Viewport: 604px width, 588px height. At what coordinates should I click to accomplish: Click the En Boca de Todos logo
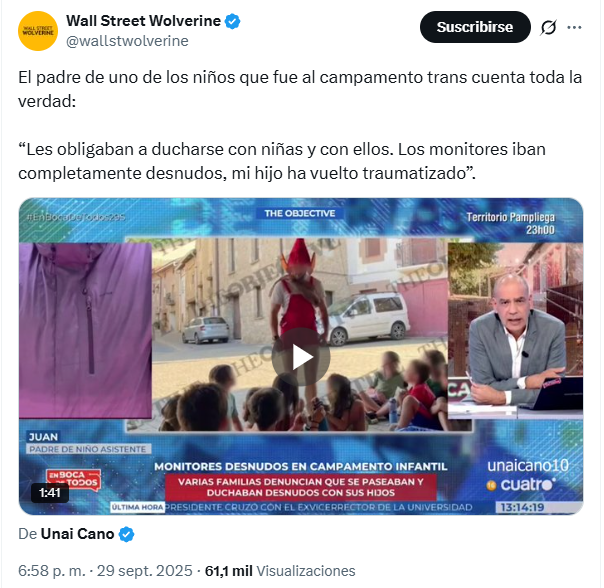[74, 479]
